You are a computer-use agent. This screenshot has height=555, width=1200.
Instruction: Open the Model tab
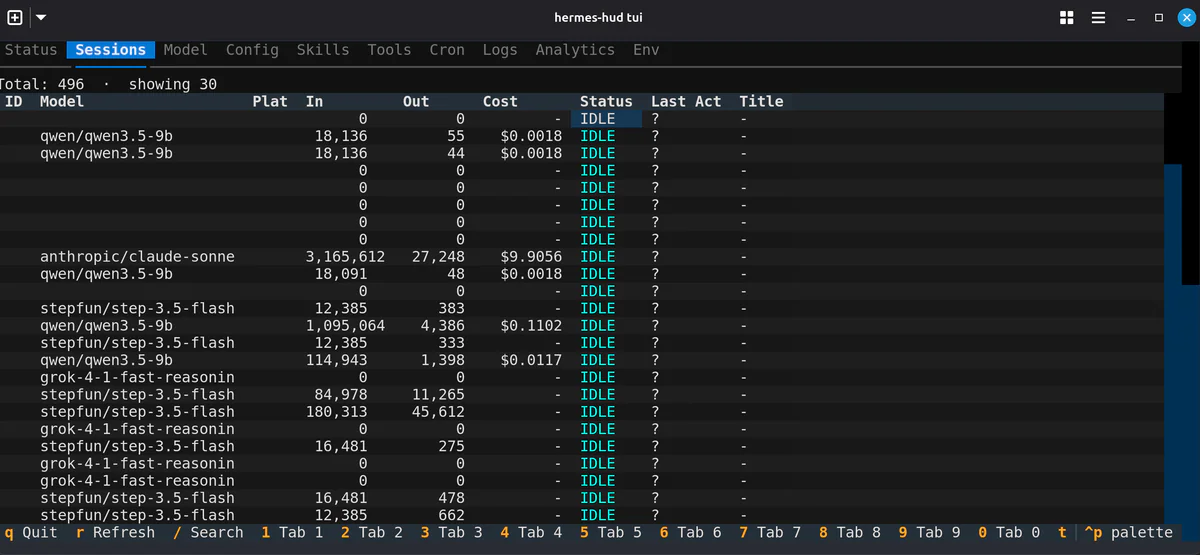tap(185, 50)
